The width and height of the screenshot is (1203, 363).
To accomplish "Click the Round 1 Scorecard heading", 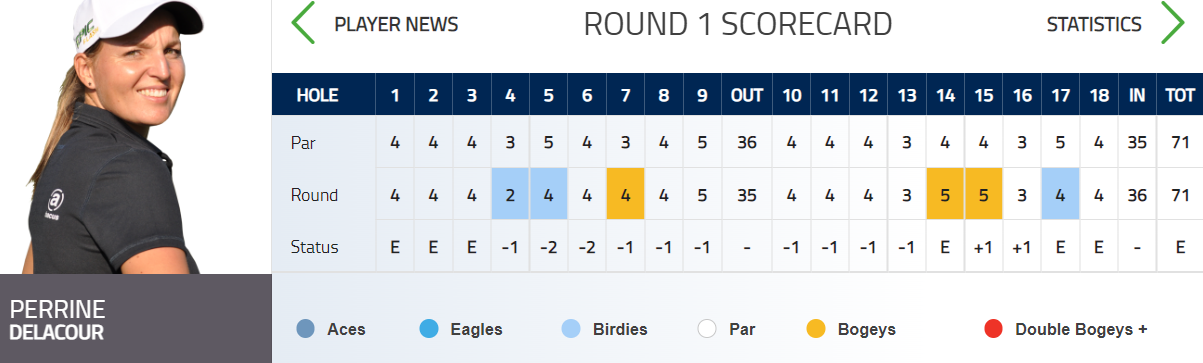I will point(737,24).
